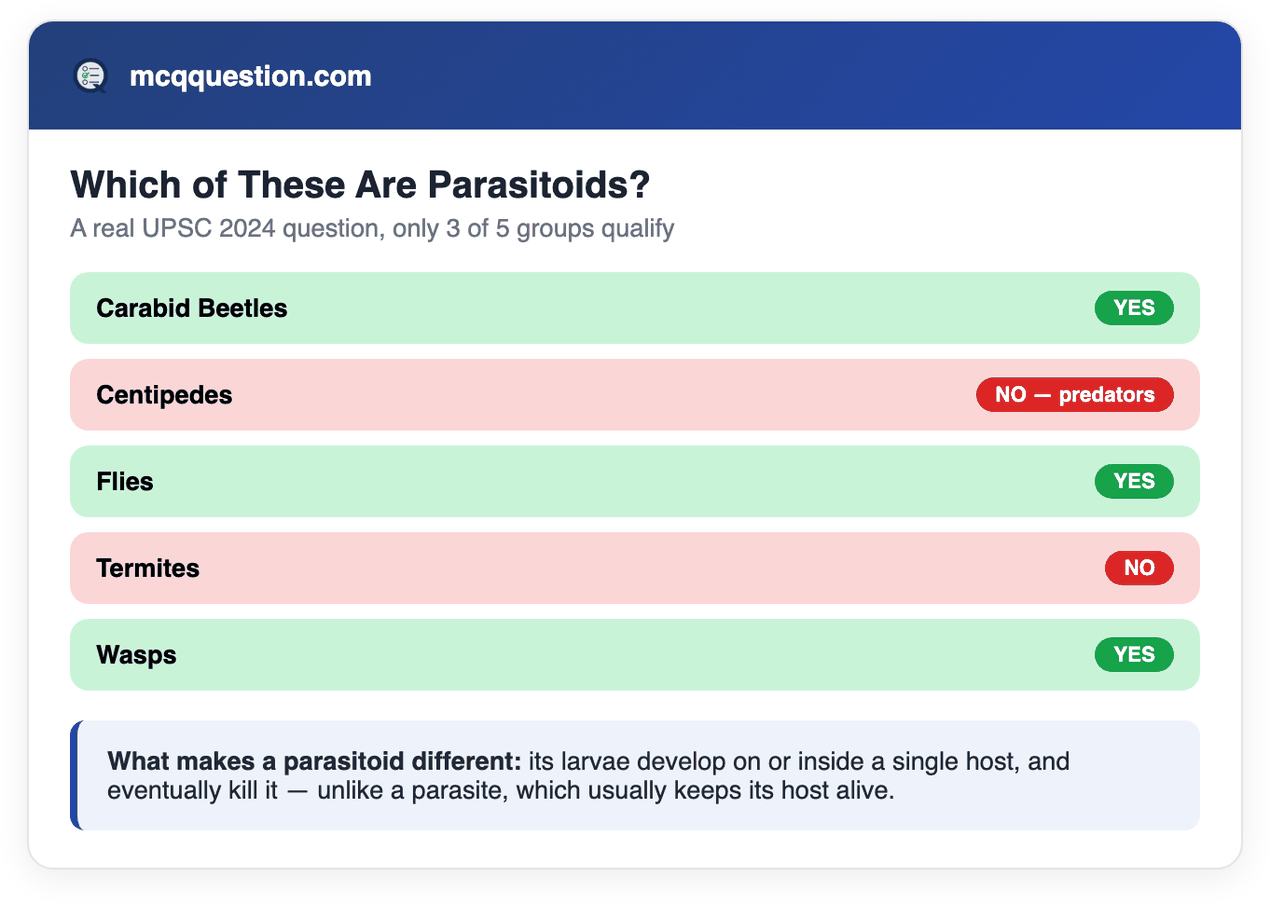Click the Which of These Are Parasitoids heading
This screenshot has width=1270, height=904.
pos(360,185)
